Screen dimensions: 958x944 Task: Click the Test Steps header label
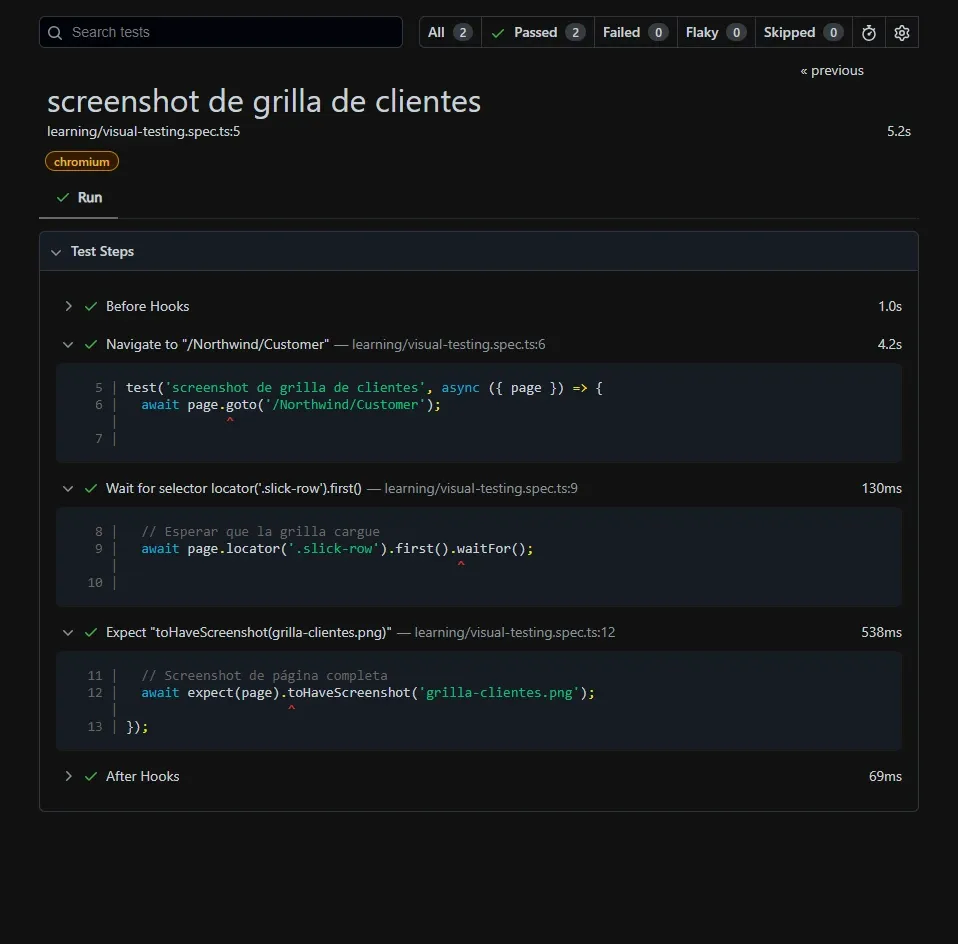pos(102,252)
